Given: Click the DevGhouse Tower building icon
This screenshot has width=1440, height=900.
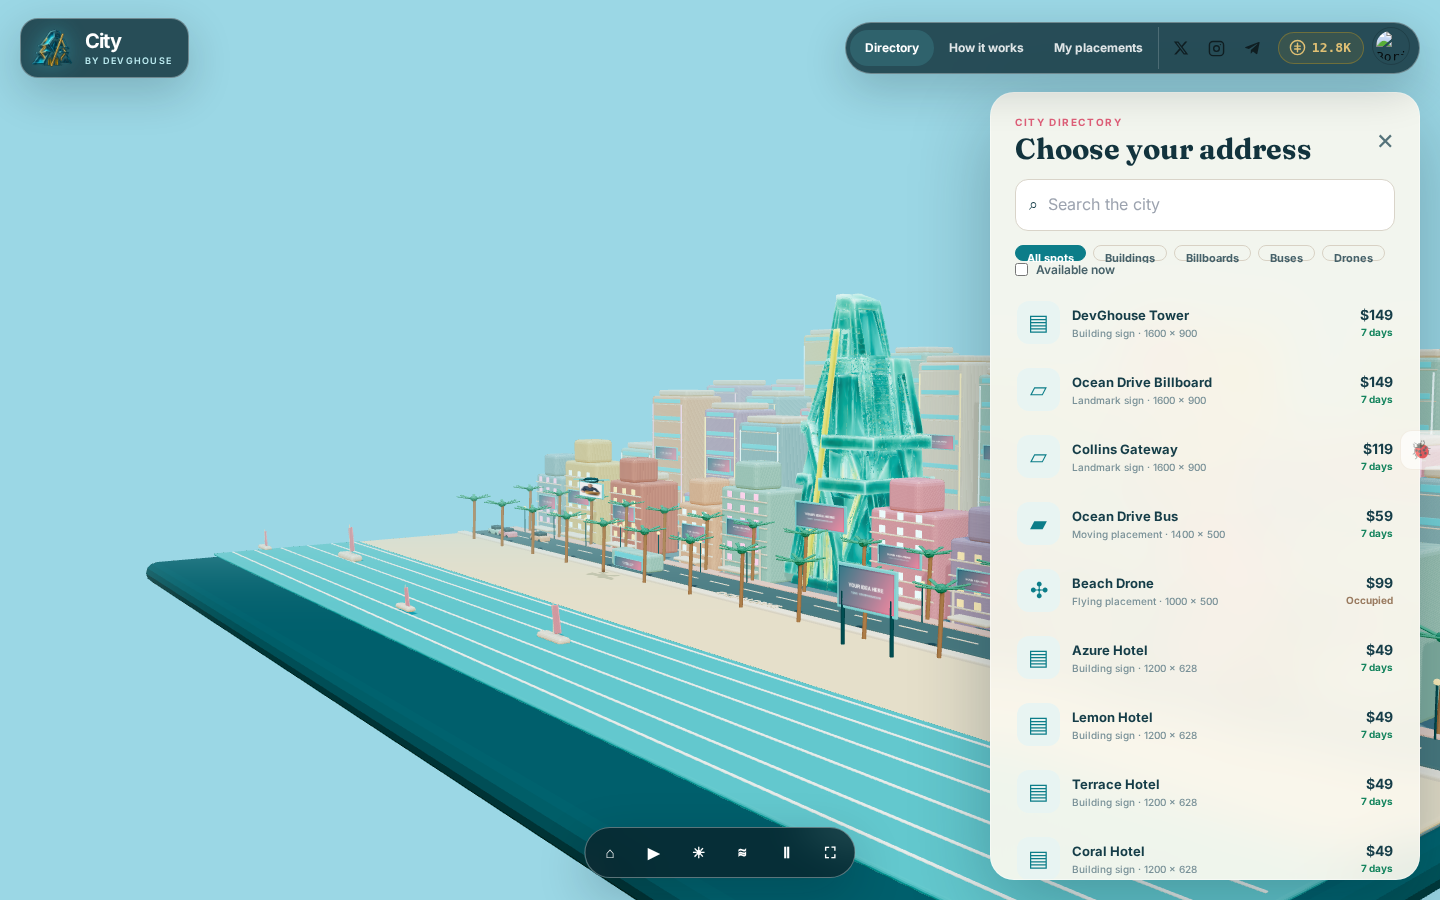Looking at the screenshot, I should coord(1039,324).
